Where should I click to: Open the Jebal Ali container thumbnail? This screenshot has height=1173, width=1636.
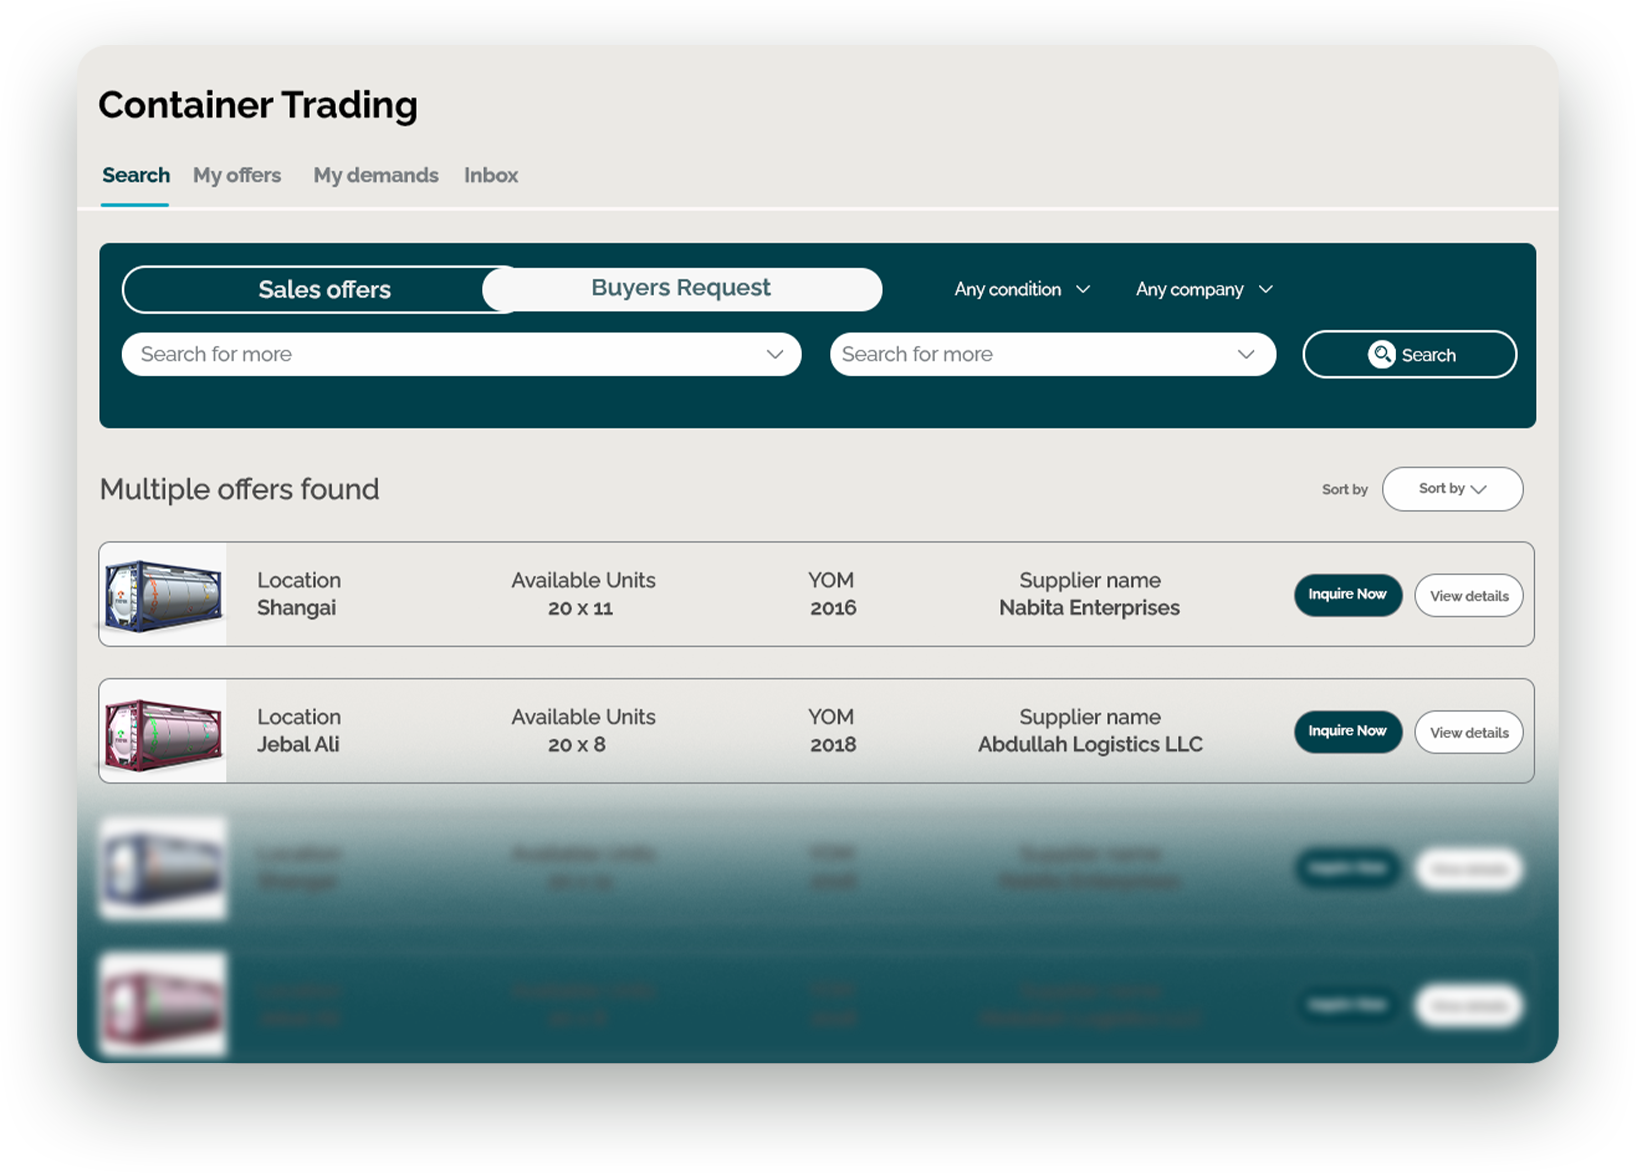tap(164, 732)
